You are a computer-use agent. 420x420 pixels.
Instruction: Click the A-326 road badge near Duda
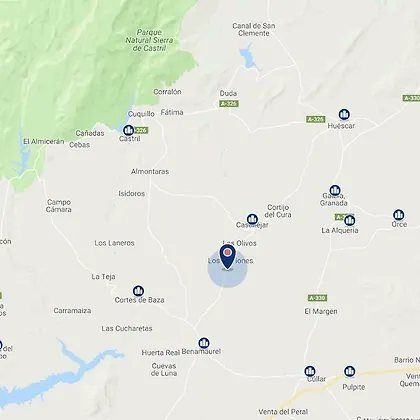229,104
